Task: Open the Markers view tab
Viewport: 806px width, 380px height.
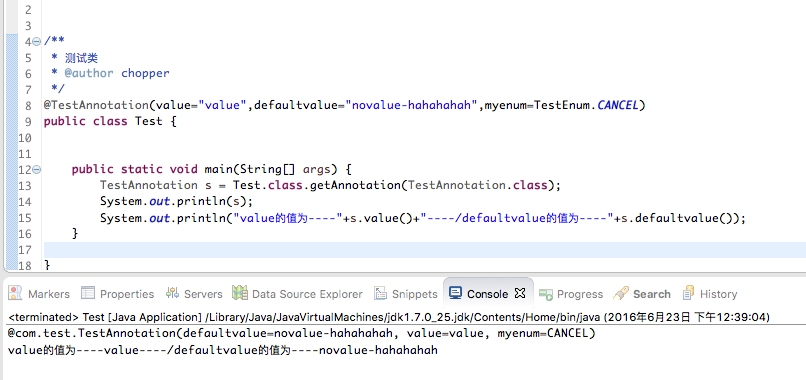Action: [x=39, y=294]
